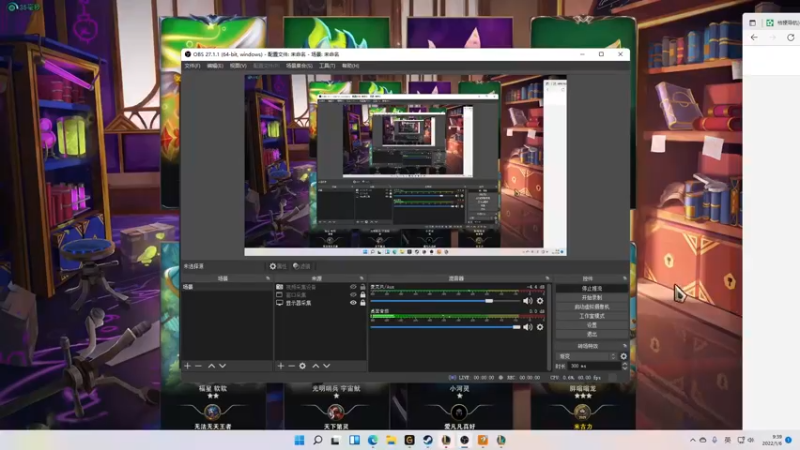Click the Start Recording button

pos(592,297)
